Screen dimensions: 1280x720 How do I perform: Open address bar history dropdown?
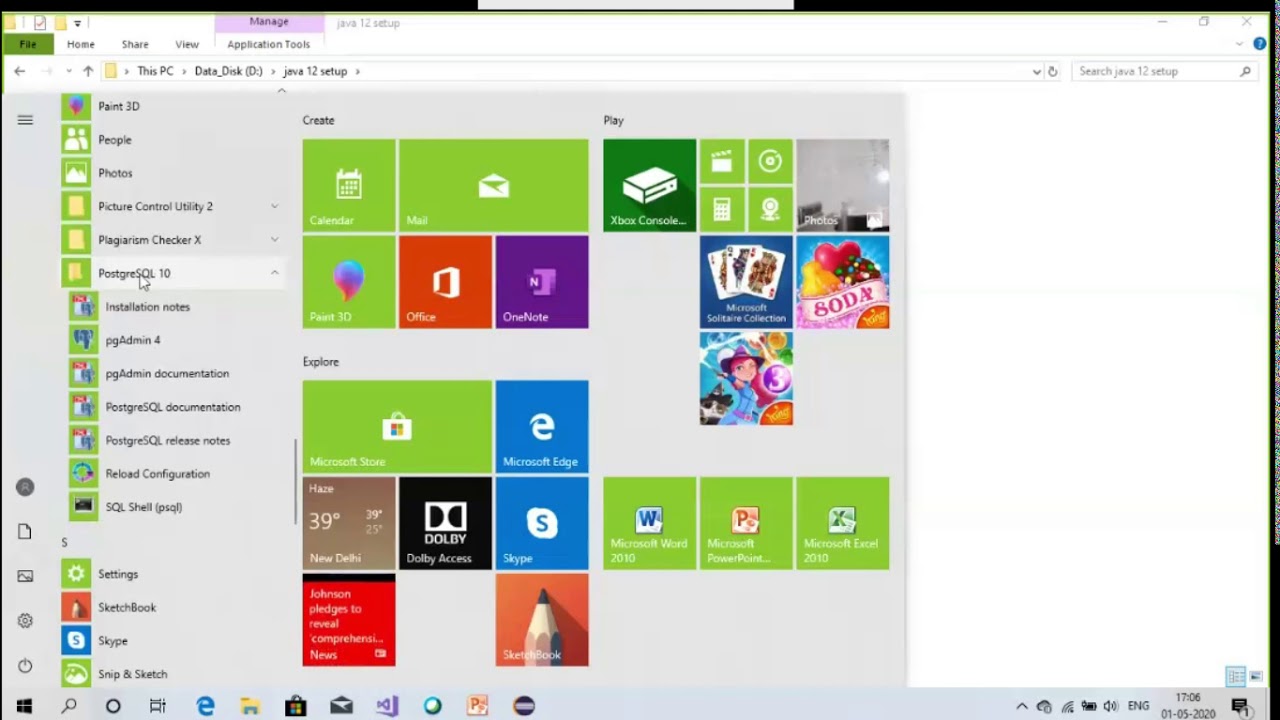1036,71
